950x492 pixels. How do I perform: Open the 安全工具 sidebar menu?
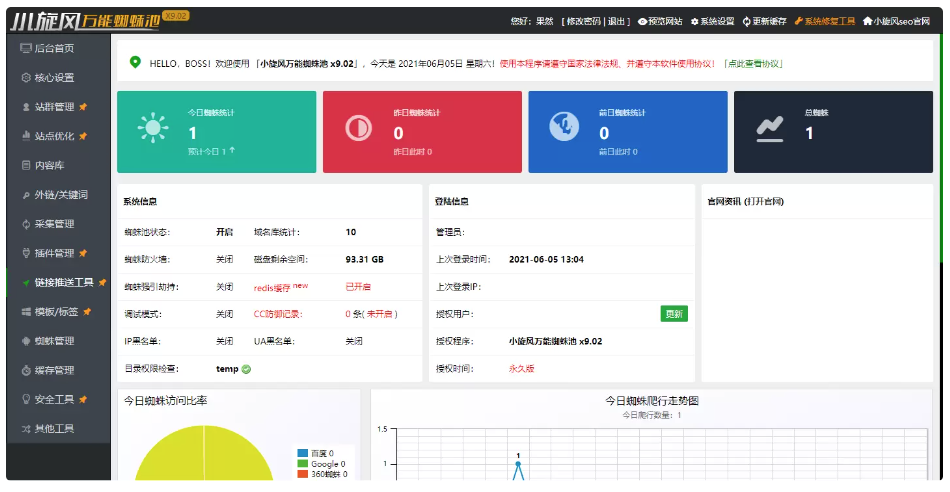tap(59, 399)
